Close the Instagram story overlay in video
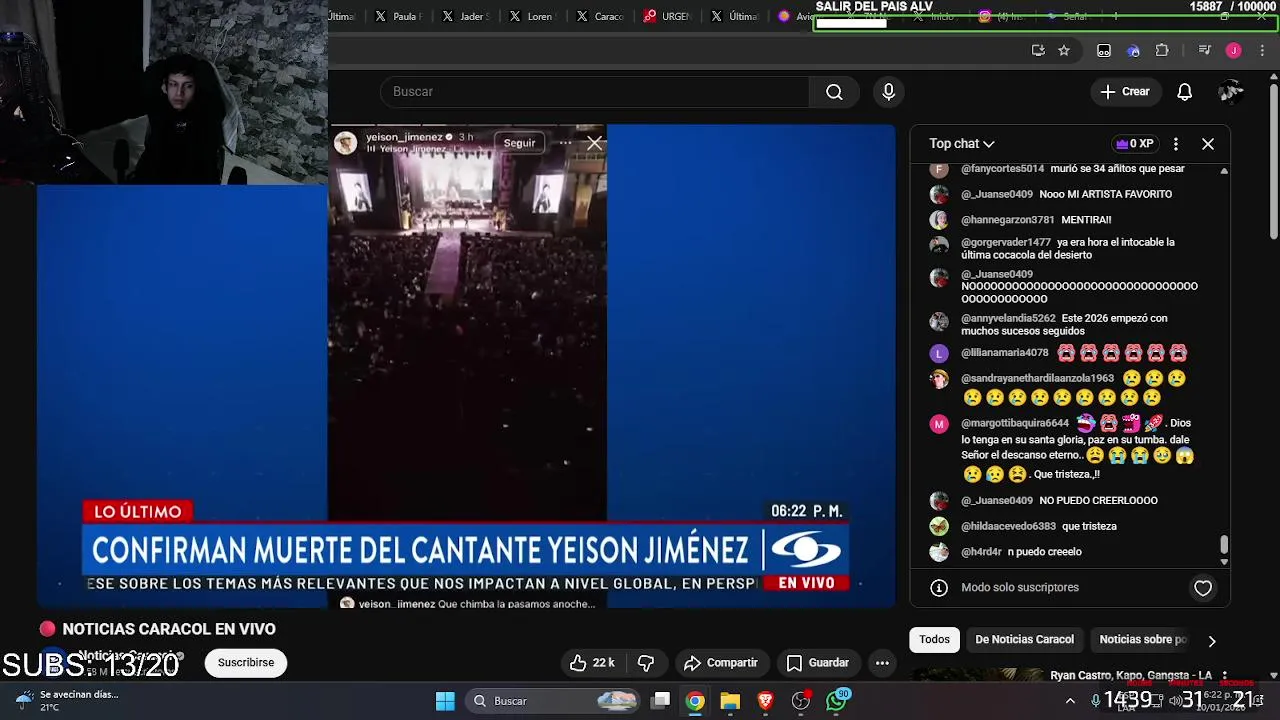This screenshot has height=720, width=1280. (594, 143)
